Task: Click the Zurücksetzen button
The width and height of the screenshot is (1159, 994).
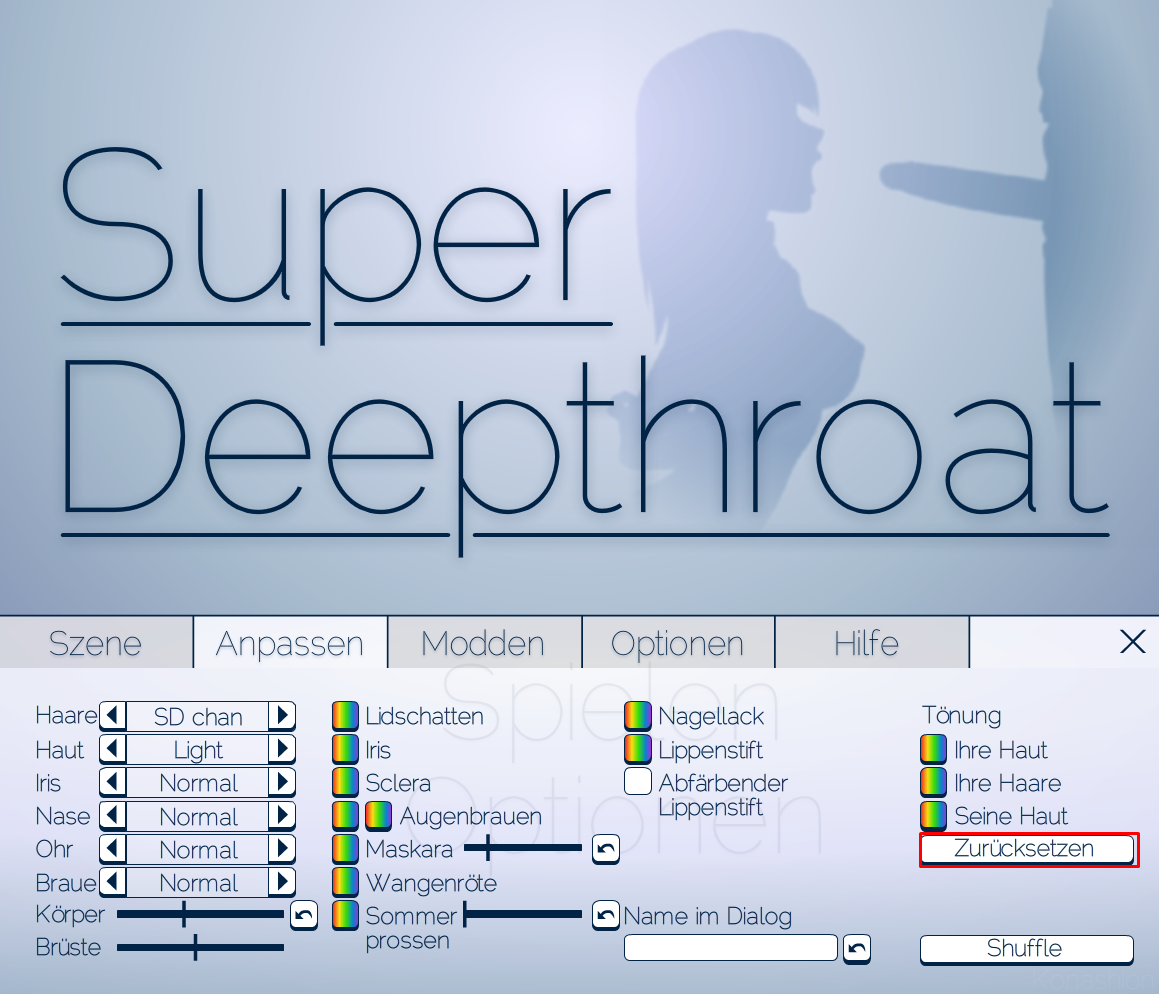Action: click(1027, 849)
